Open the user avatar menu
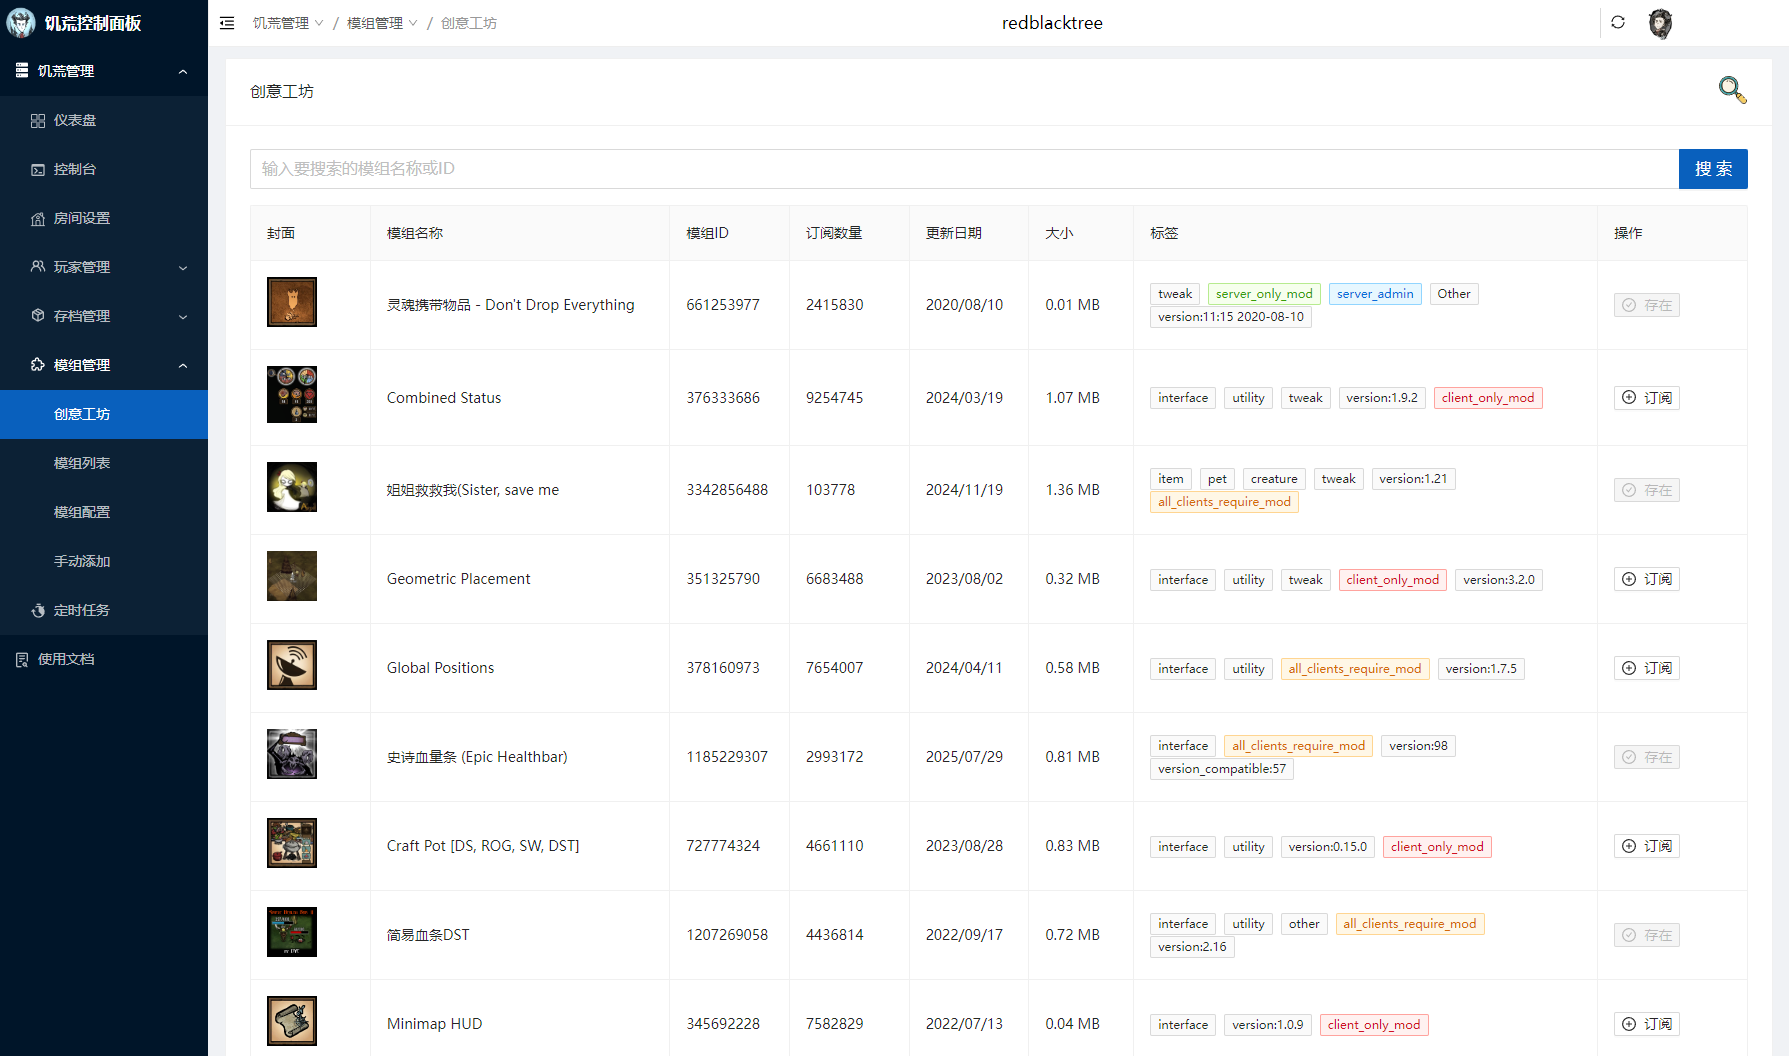The image size is (1789, 1056). tap(1660, 23)
